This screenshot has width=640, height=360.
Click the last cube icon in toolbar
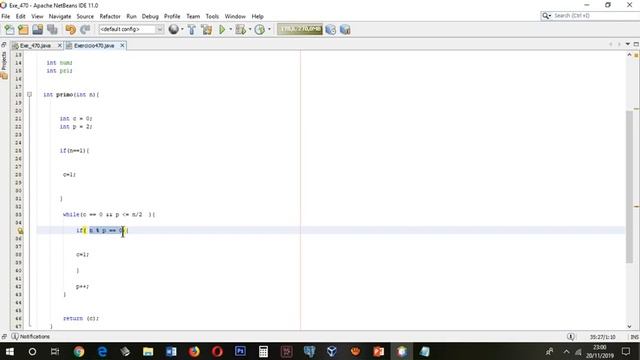point(345,29)
